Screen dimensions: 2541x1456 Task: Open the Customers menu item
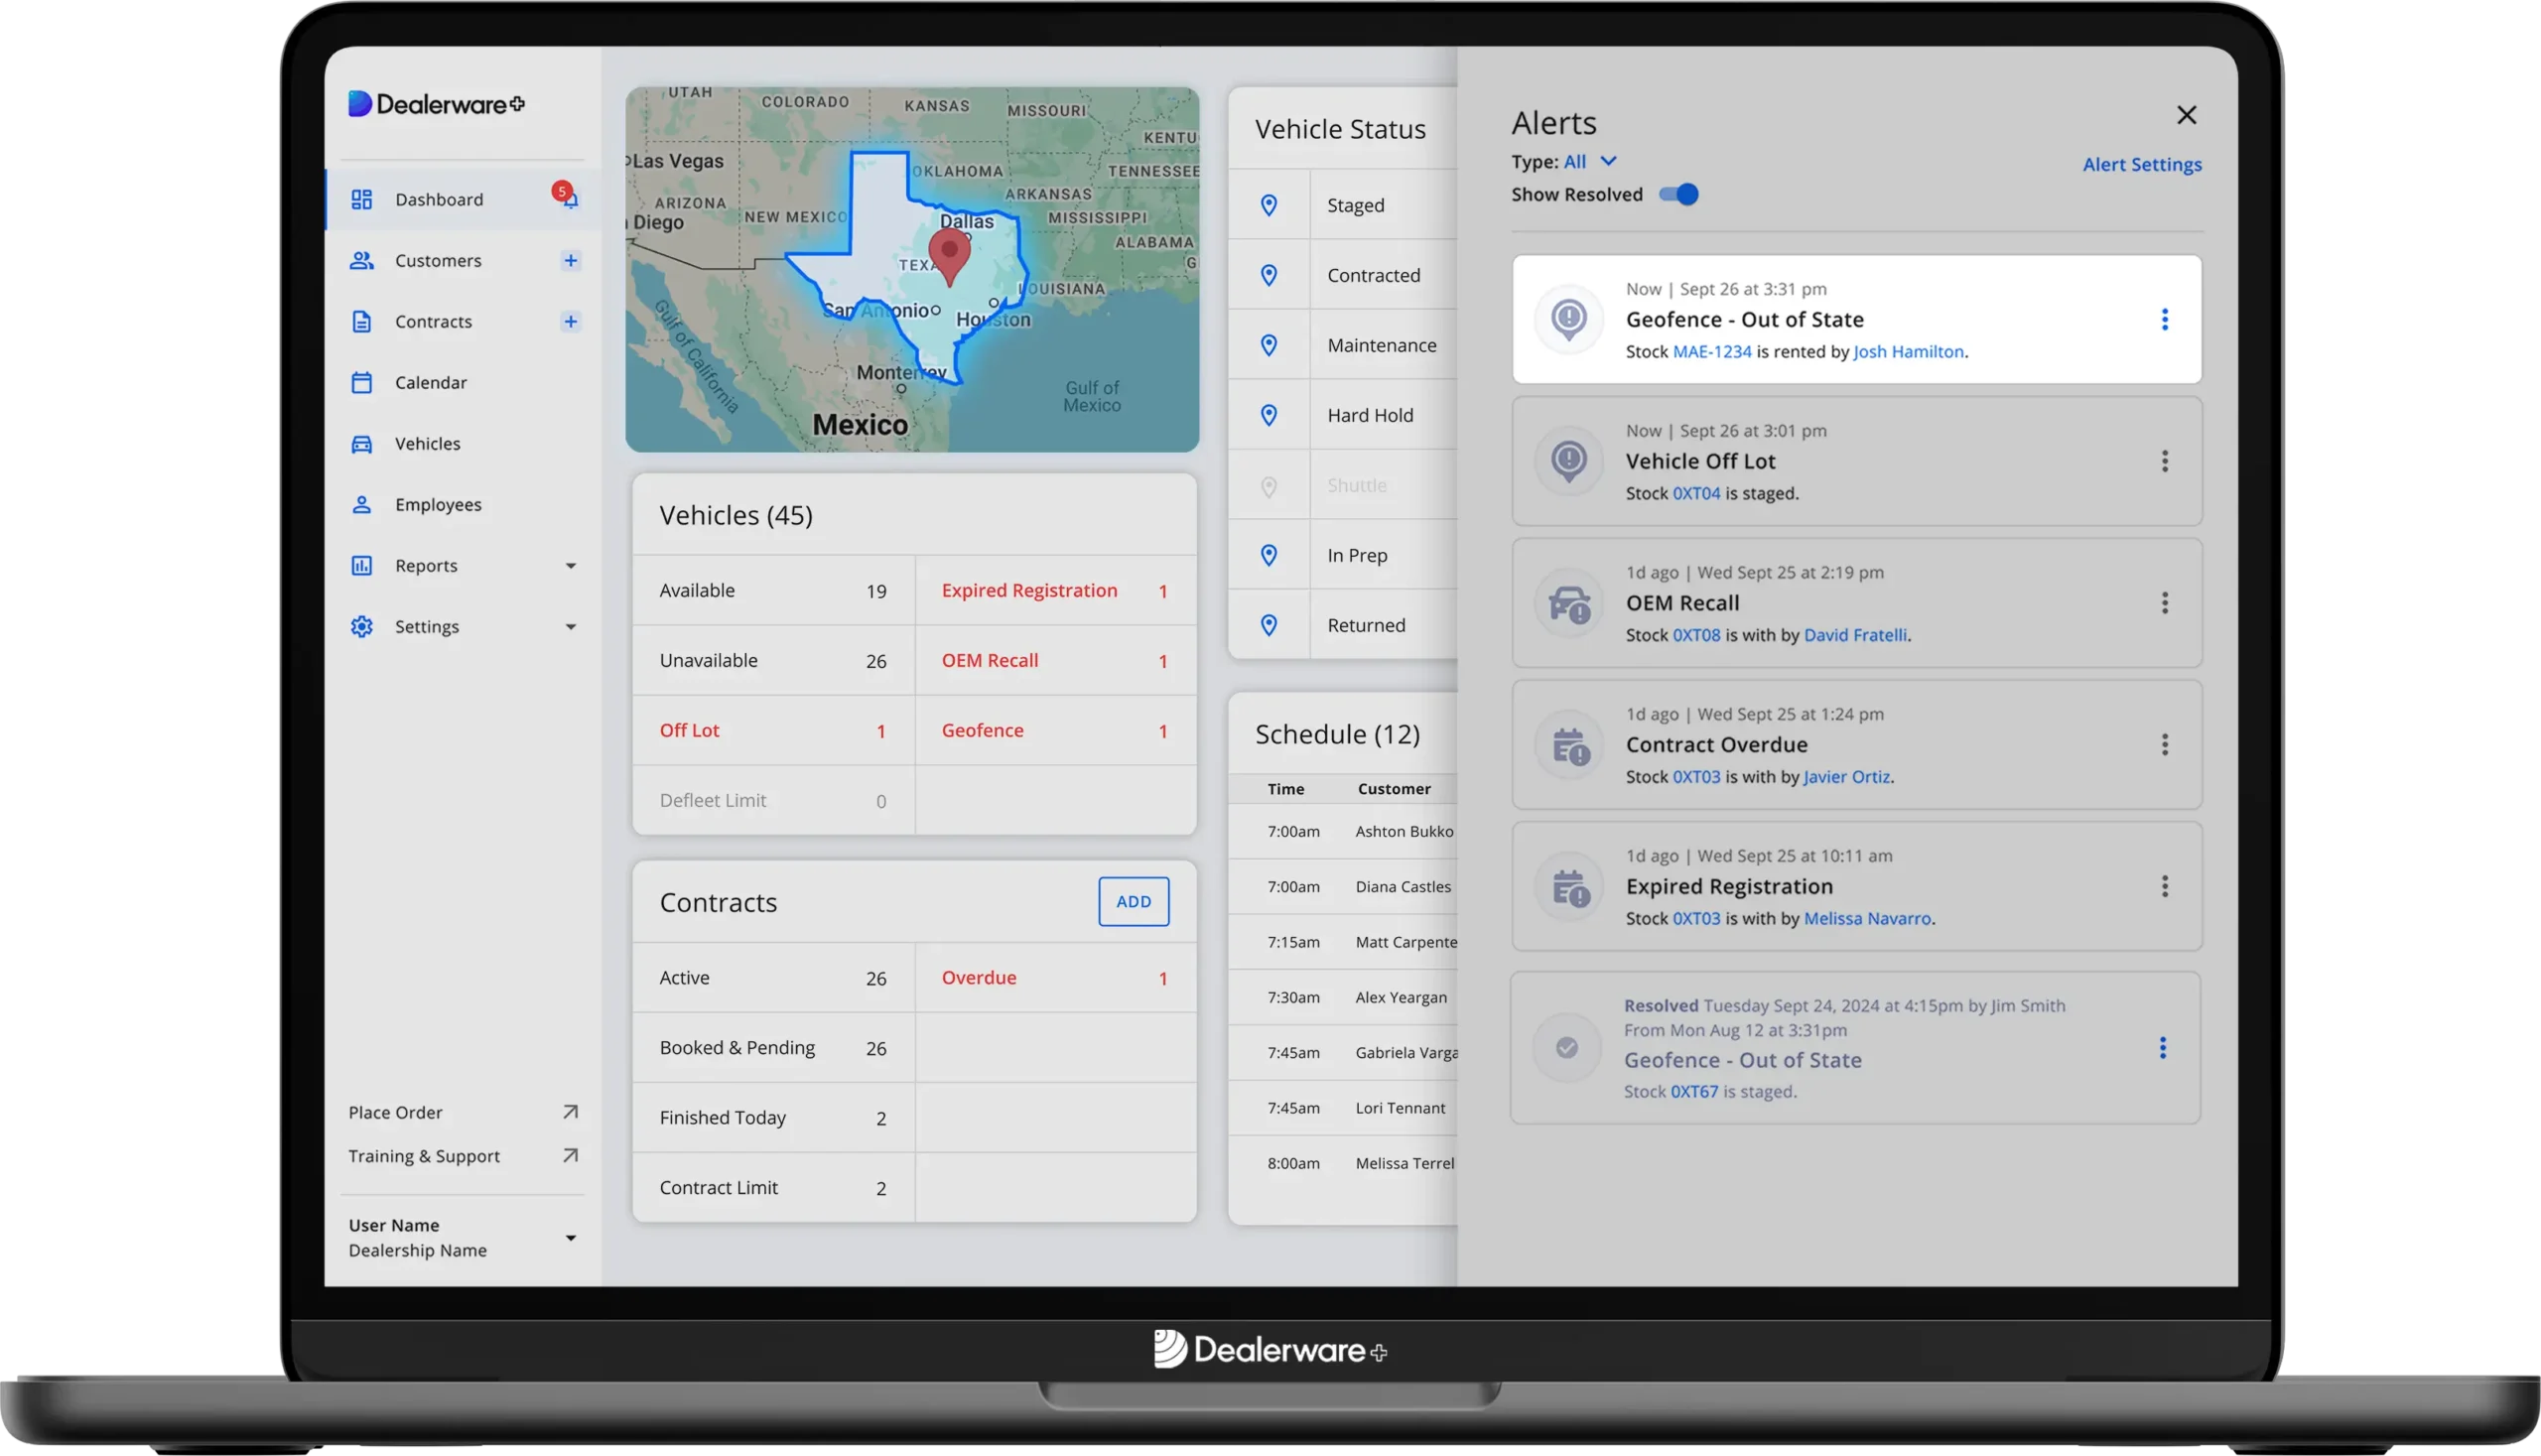[462, 261]
